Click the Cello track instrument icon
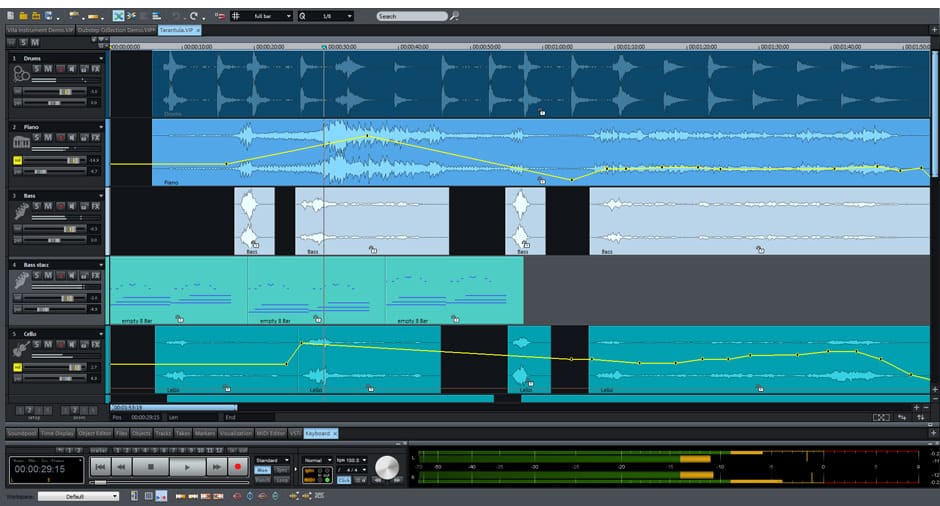This screenshot has width=940, height=506. click(x=20, y=350)
